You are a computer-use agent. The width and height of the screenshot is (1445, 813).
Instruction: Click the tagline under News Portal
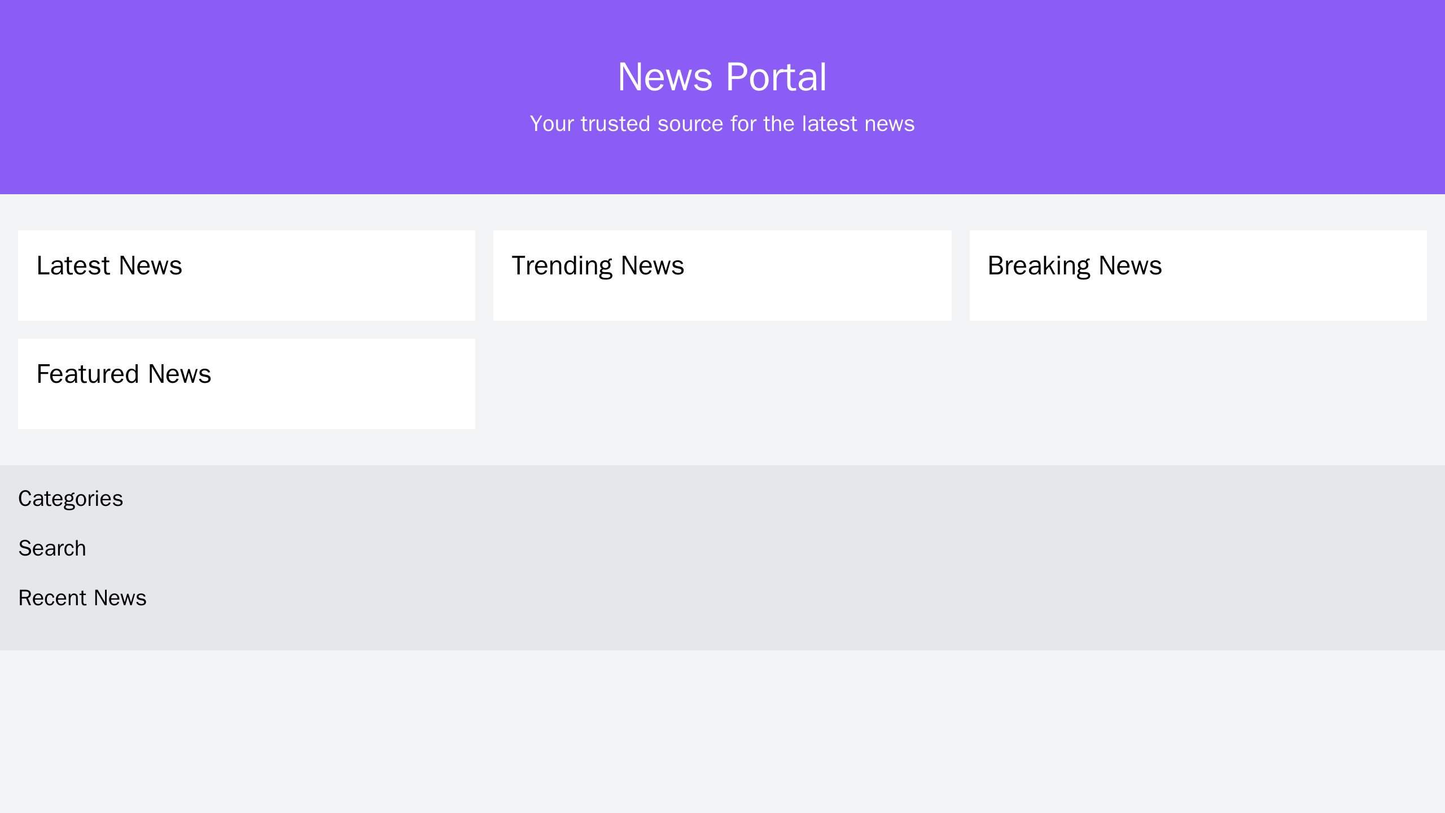(722, 123)
